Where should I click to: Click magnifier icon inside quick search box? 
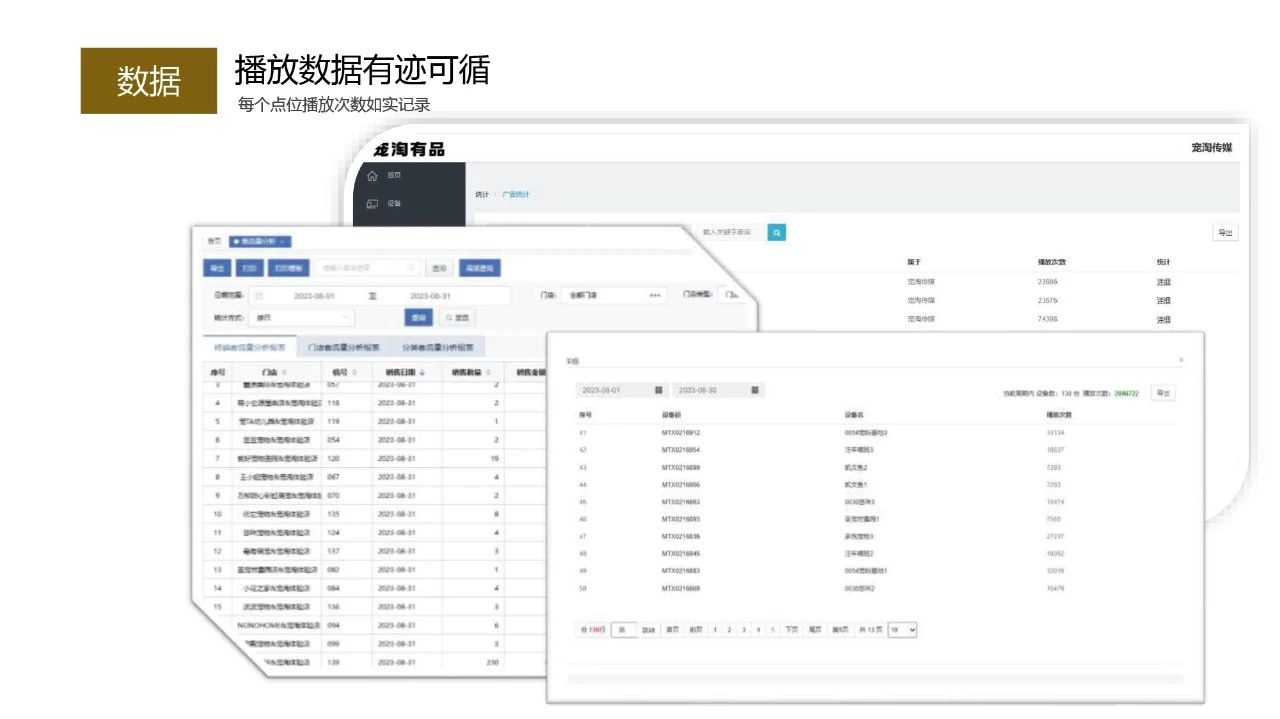[410, 268]
